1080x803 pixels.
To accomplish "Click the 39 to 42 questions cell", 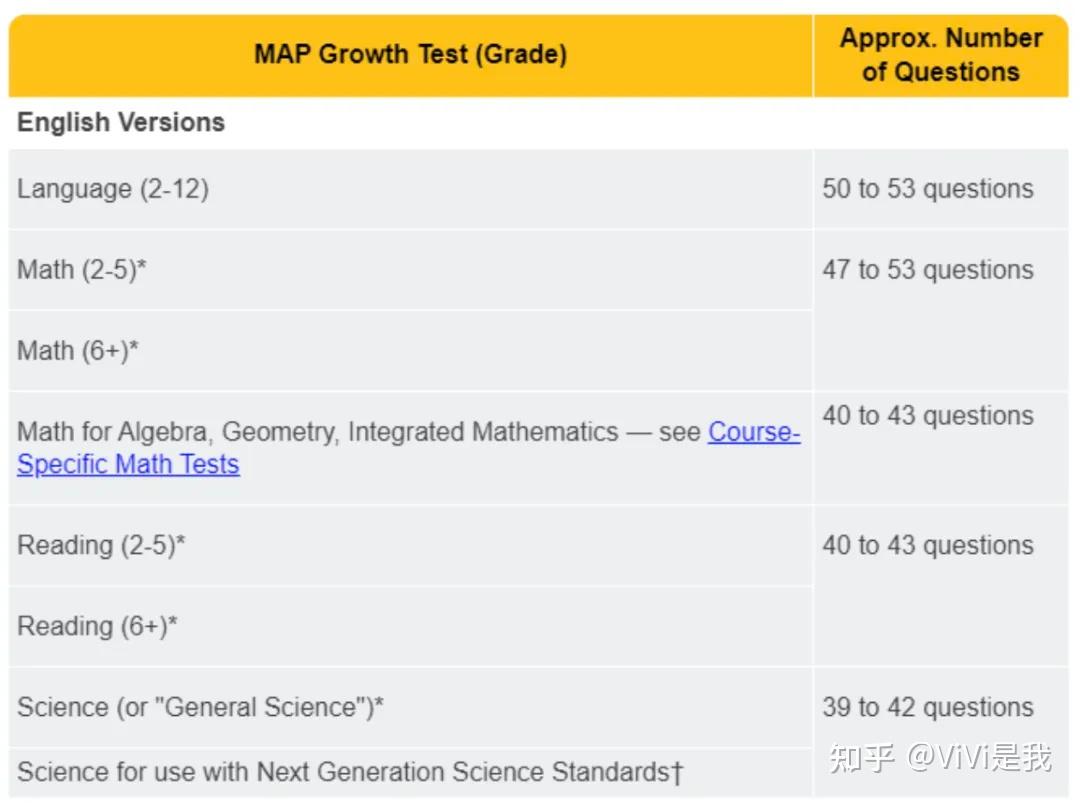I will pyautogui.click(x=928, y=708).
